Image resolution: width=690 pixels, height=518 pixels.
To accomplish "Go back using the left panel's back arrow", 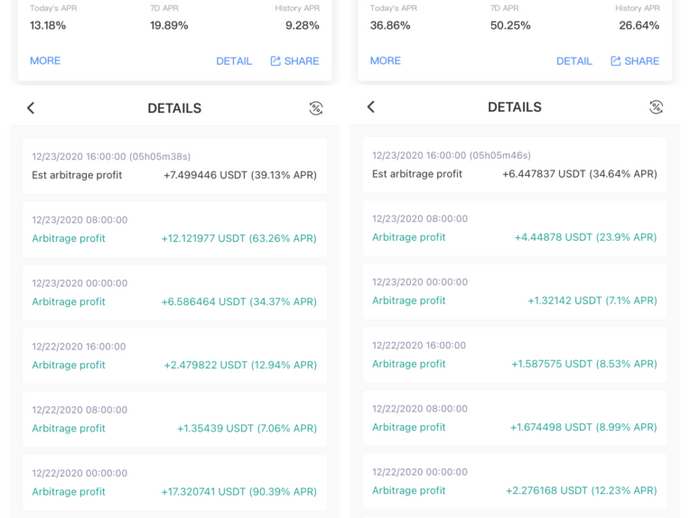I will (31, 108).
